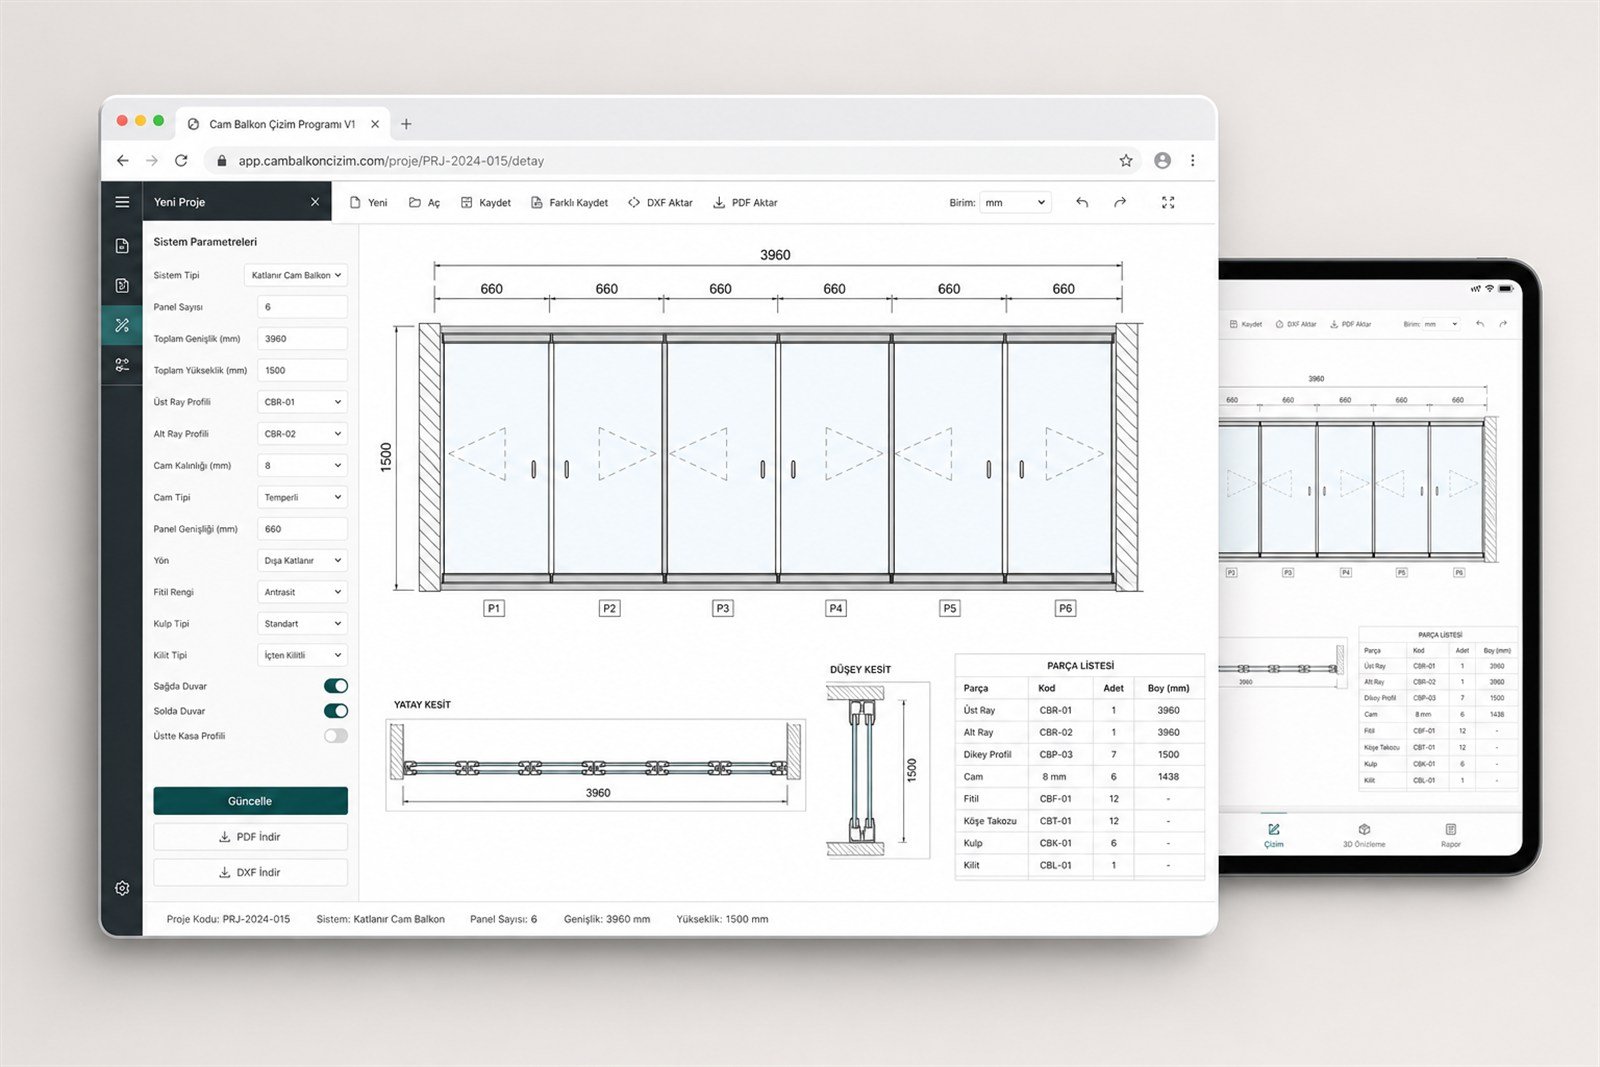The image size is (1600, 1067).
Task: Open the Kulp Tipi dropdown
Action: click(x=302, y=624)
